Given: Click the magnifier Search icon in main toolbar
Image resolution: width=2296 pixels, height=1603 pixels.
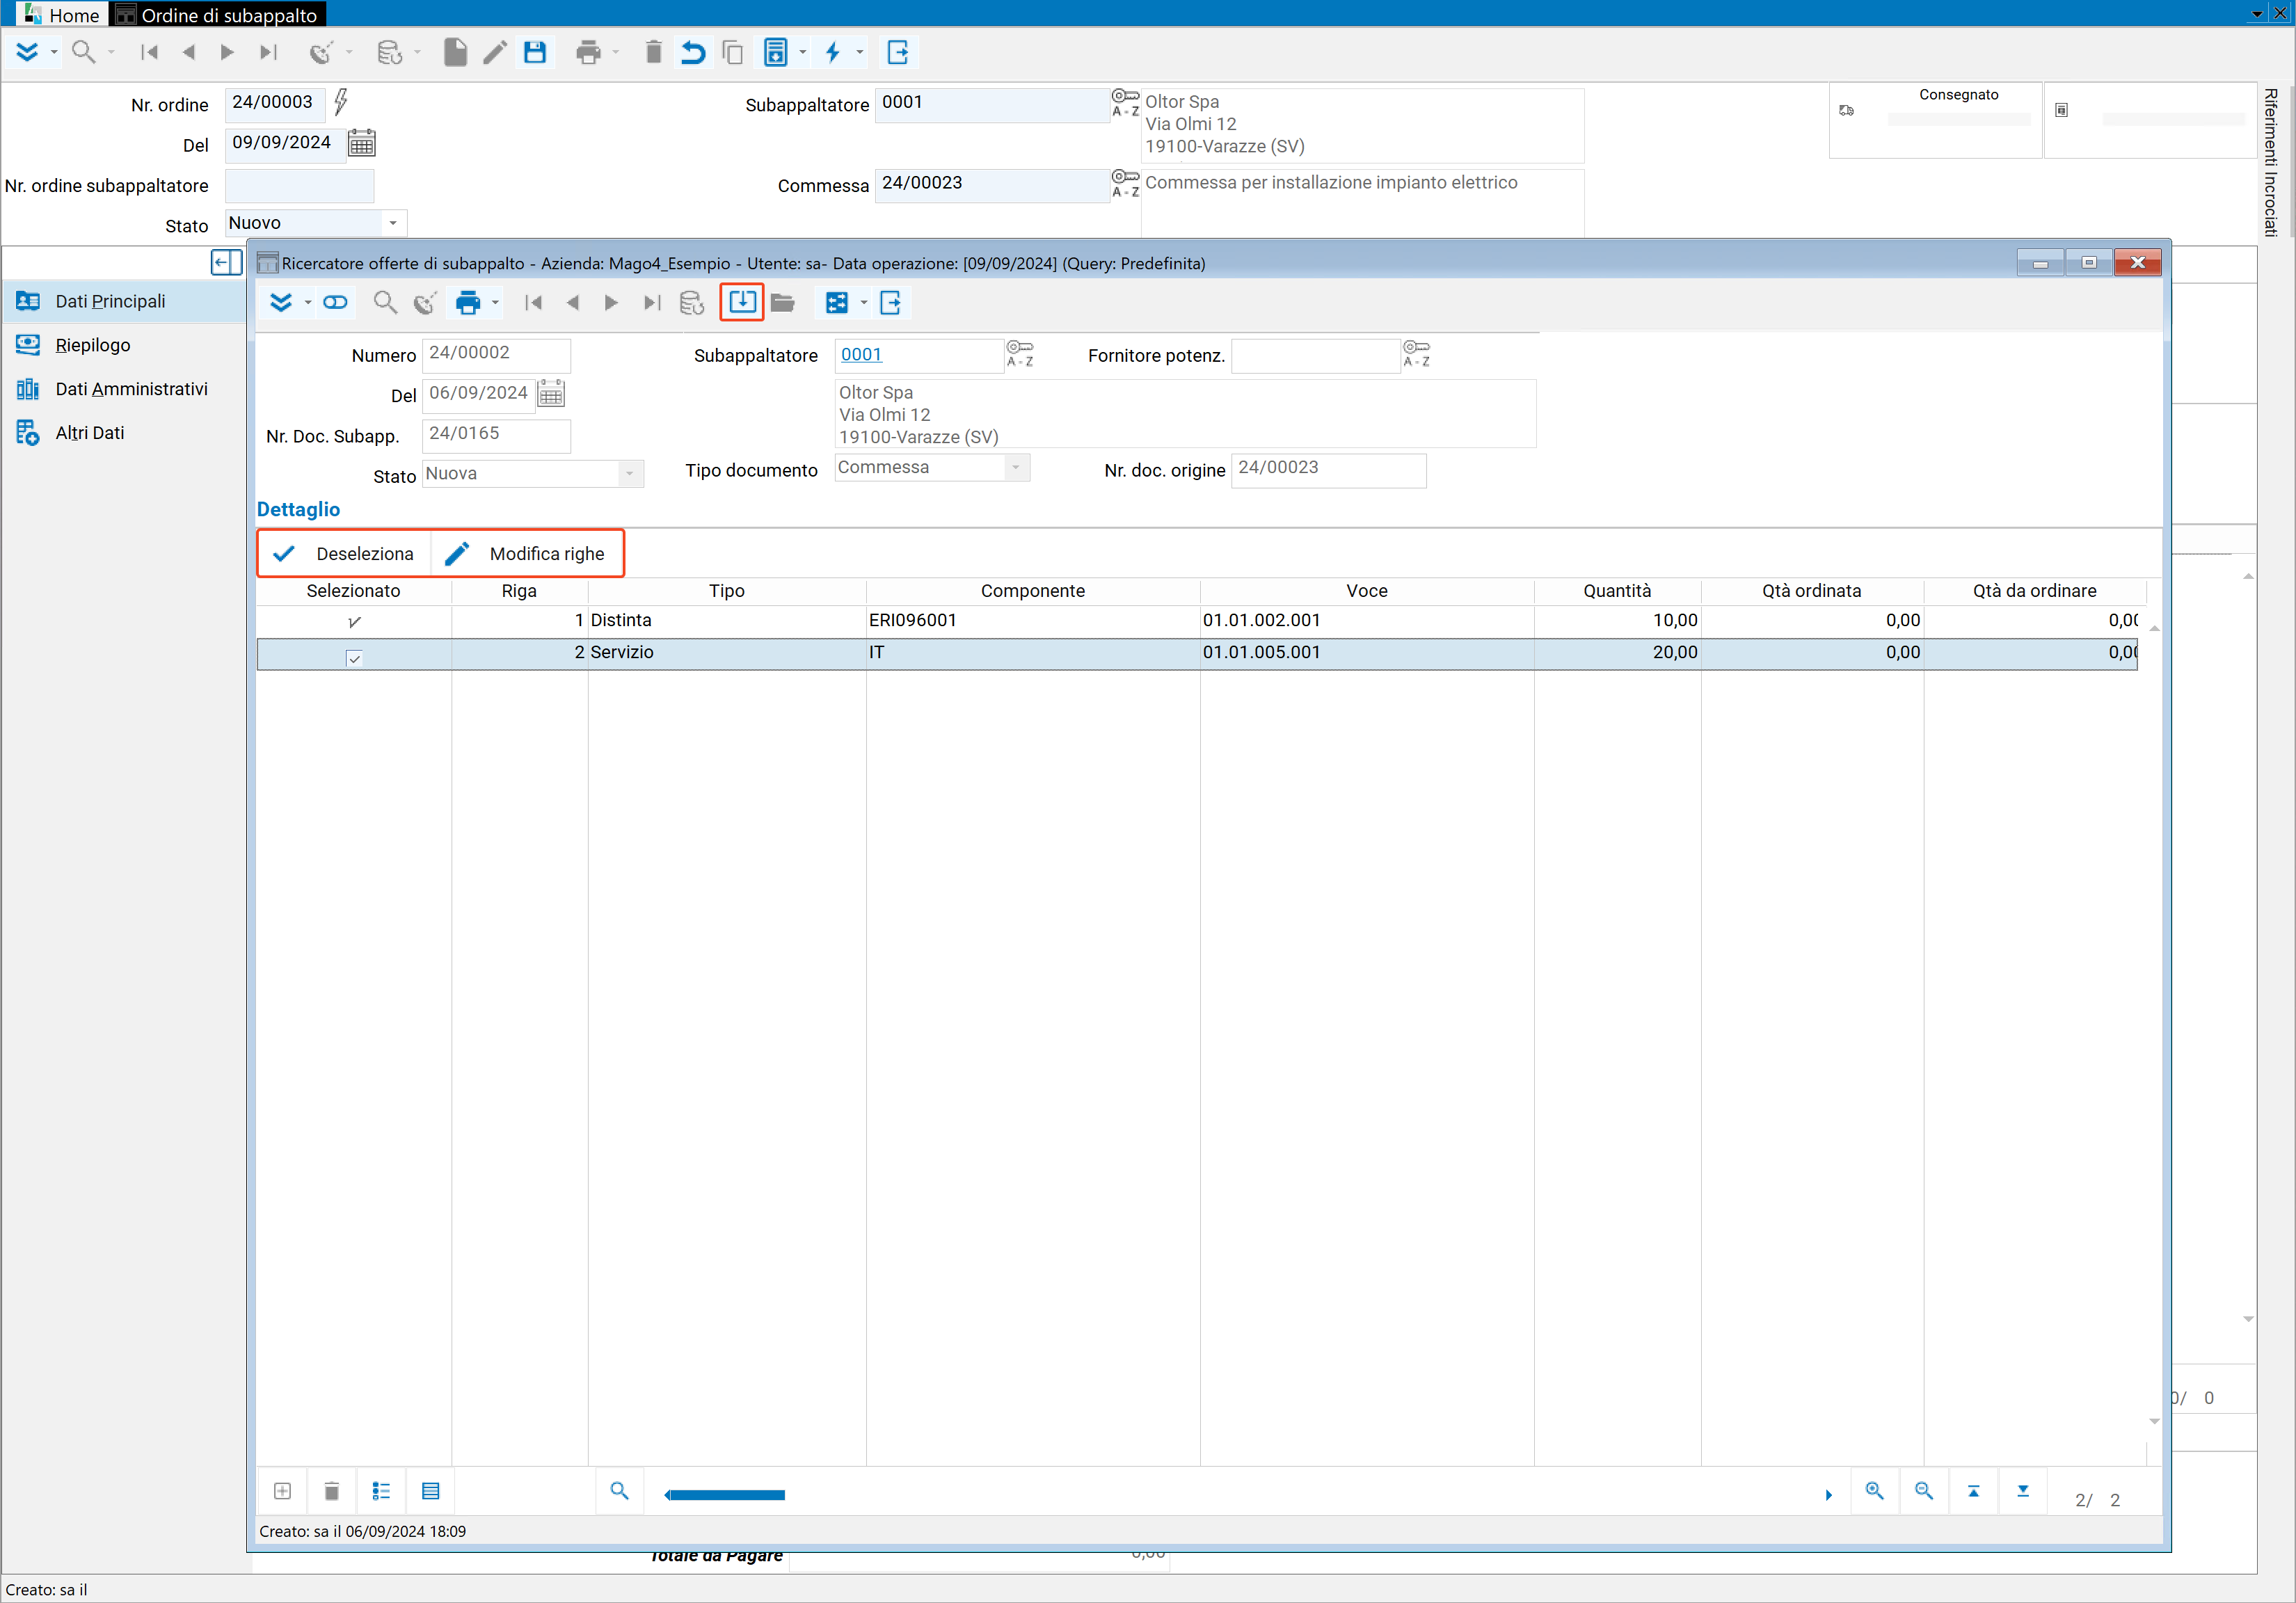Looking at the screenshot, I should (84, 52).
